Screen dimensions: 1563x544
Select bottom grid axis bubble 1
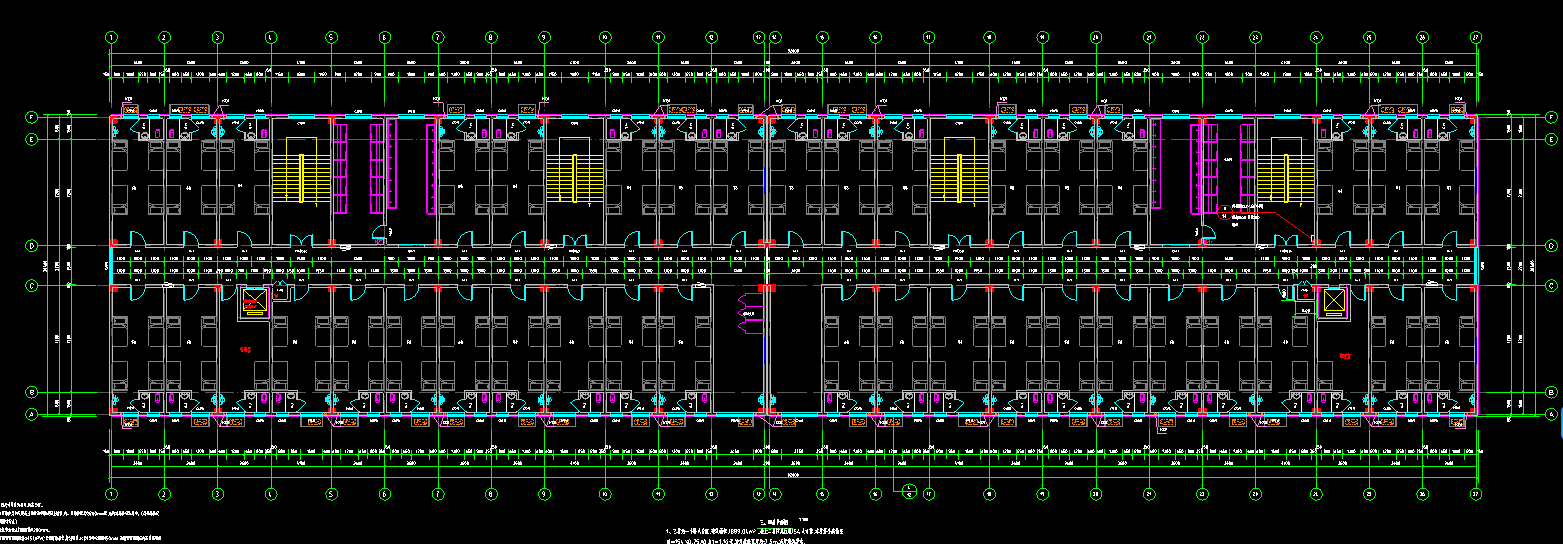click(x=112, y=494)
